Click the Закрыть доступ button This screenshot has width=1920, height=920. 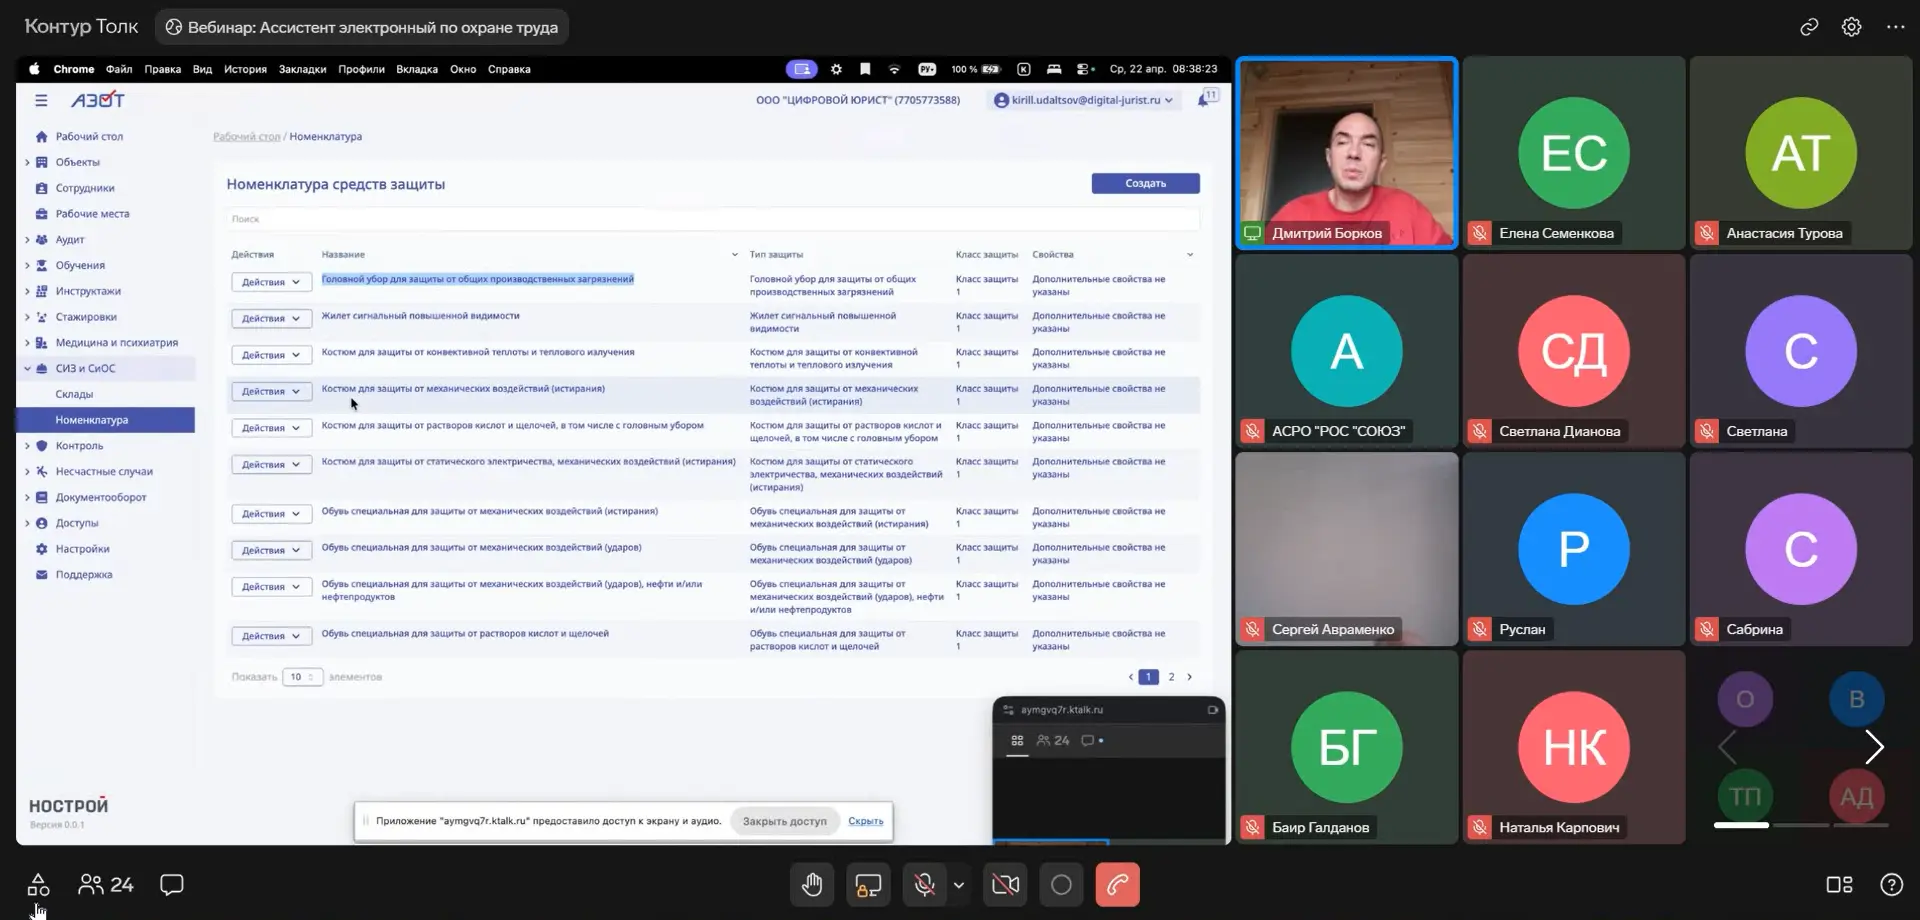[784, 821]
